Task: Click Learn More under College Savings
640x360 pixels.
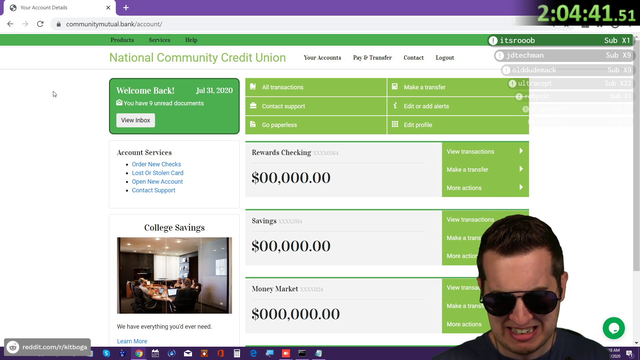Action: 132,341
